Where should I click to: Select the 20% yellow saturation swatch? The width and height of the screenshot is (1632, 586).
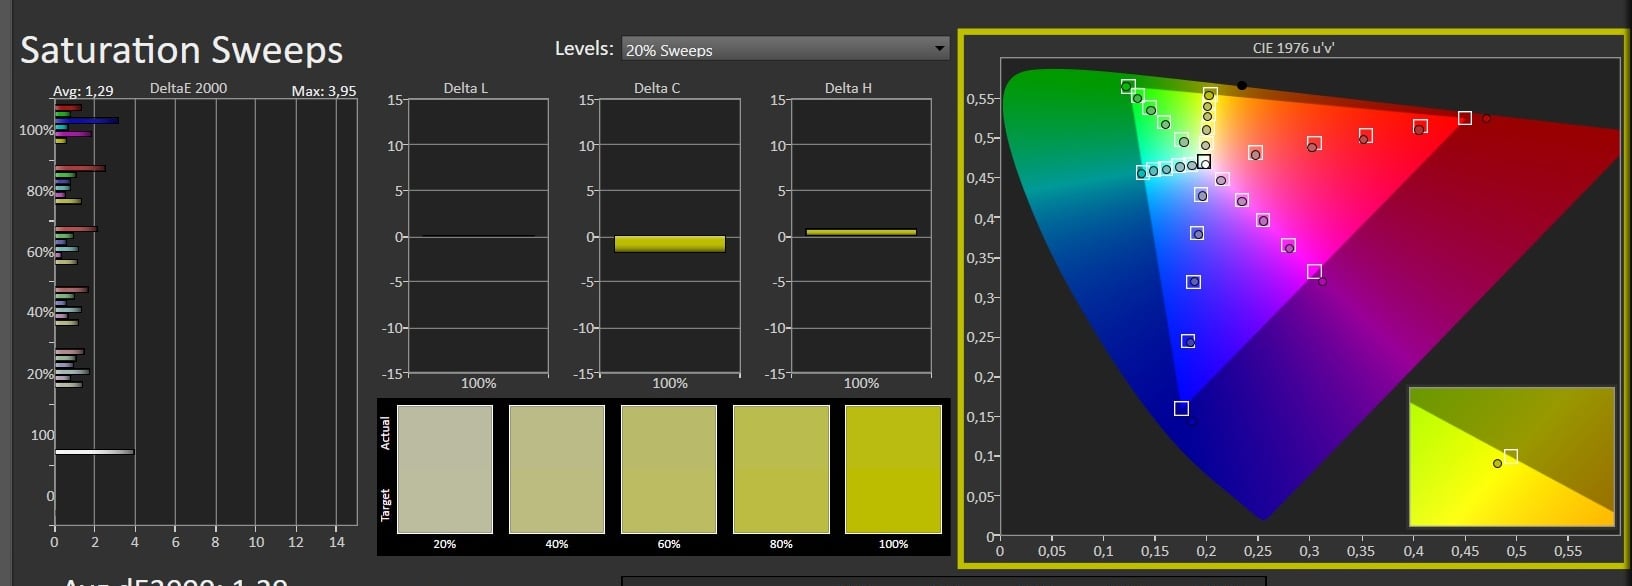(x=445, y=469)
